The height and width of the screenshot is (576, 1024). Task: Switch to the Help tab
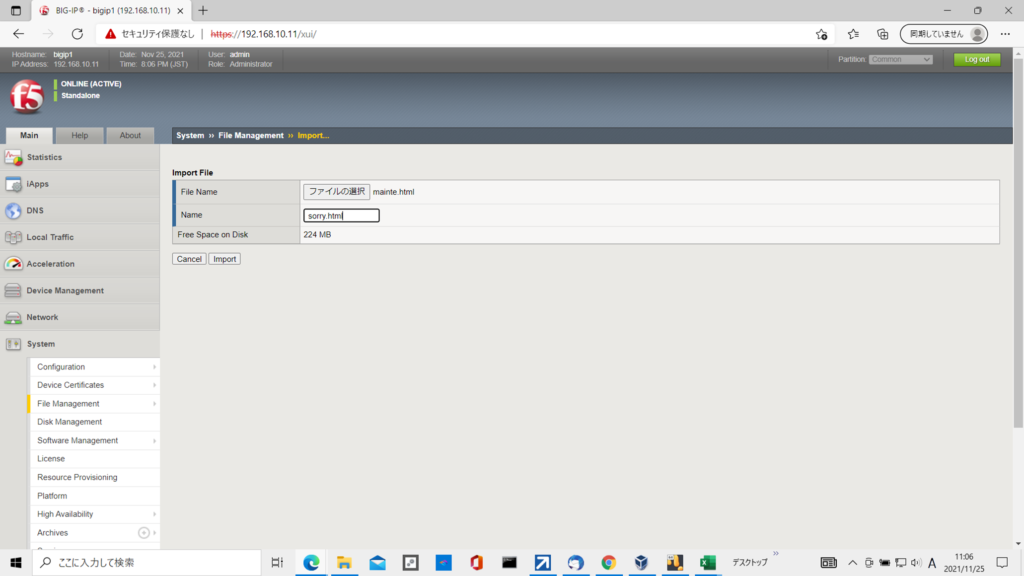coord(80,135)
